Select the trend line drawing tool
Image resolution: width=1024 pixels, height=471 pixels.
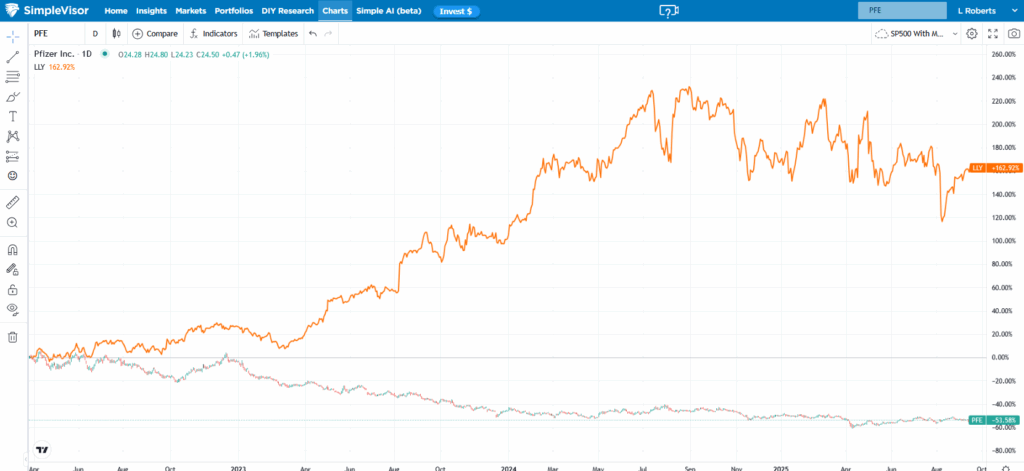13,57
